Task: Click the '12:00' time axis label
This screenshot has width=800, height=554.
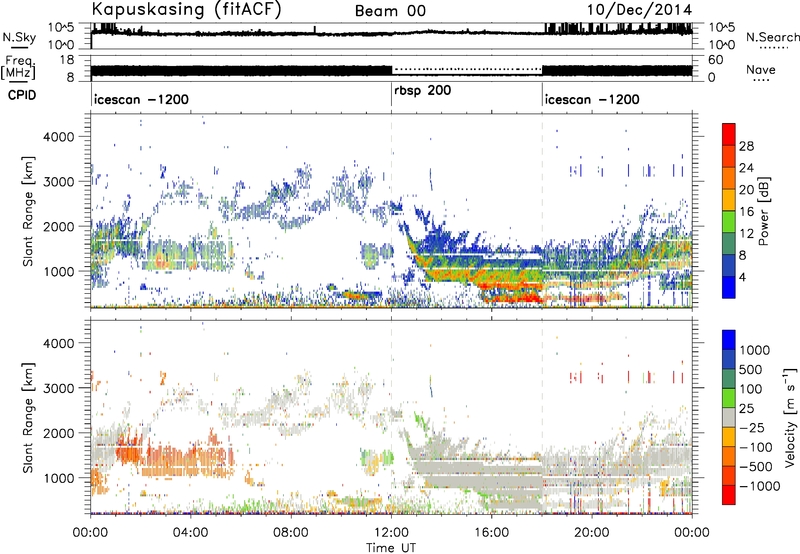Action: tap(391, 533)
